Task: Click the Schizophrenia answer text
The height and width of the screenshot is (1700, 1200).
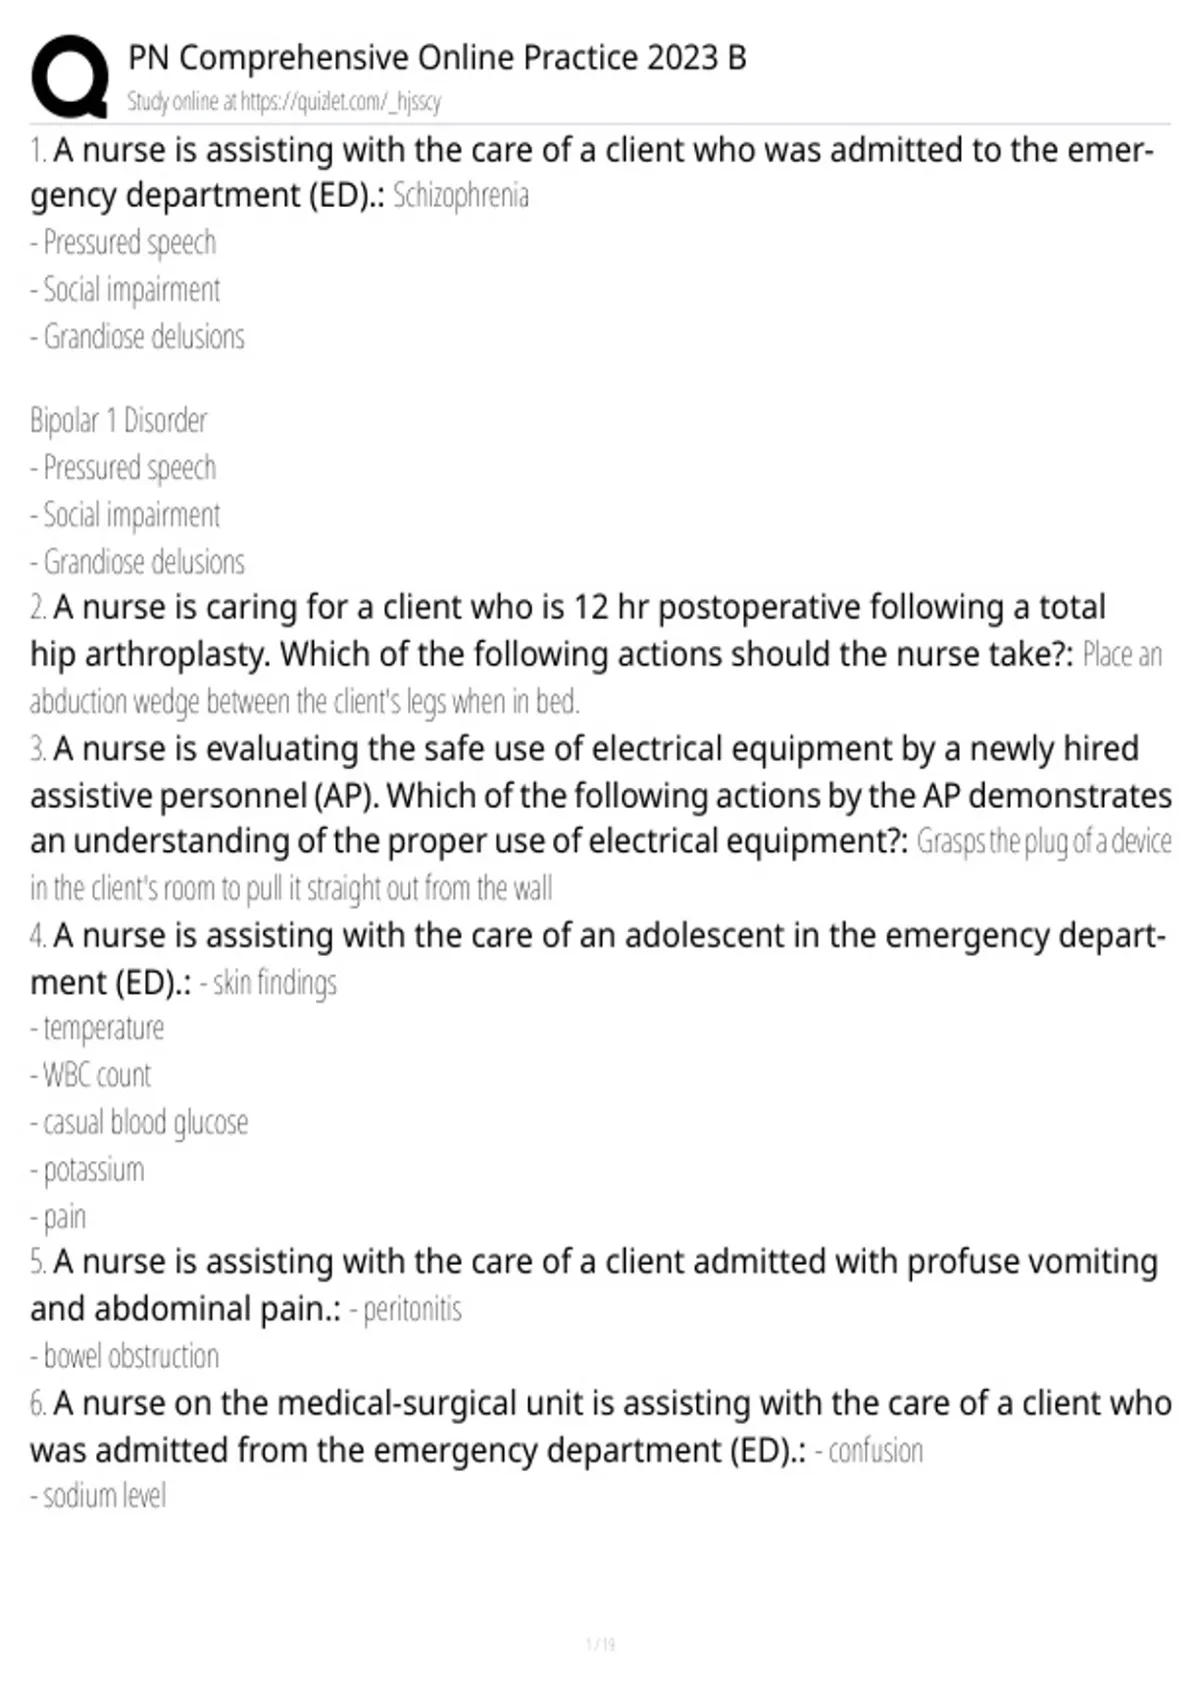Action: click(x=460, y=195)
